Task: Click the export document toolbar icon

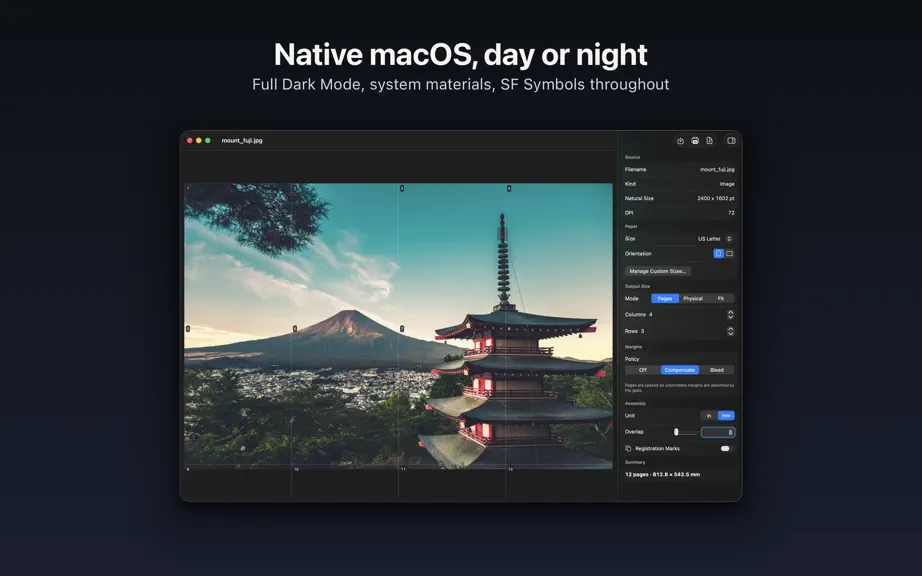Action: 710,140
